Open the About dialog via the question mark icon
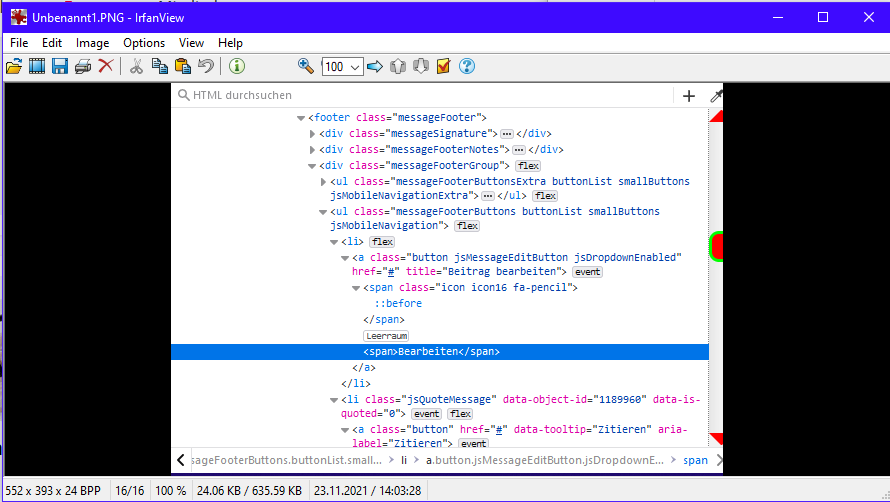Viewport: 890px width, 502px height. pos(466,66)
